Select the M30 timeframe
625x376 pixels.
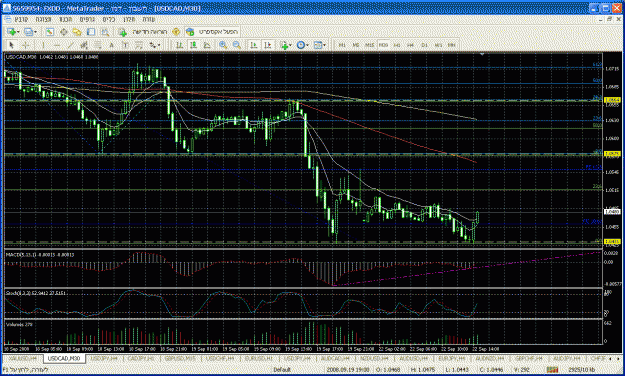pyautogui.click(x=383, y=45)
